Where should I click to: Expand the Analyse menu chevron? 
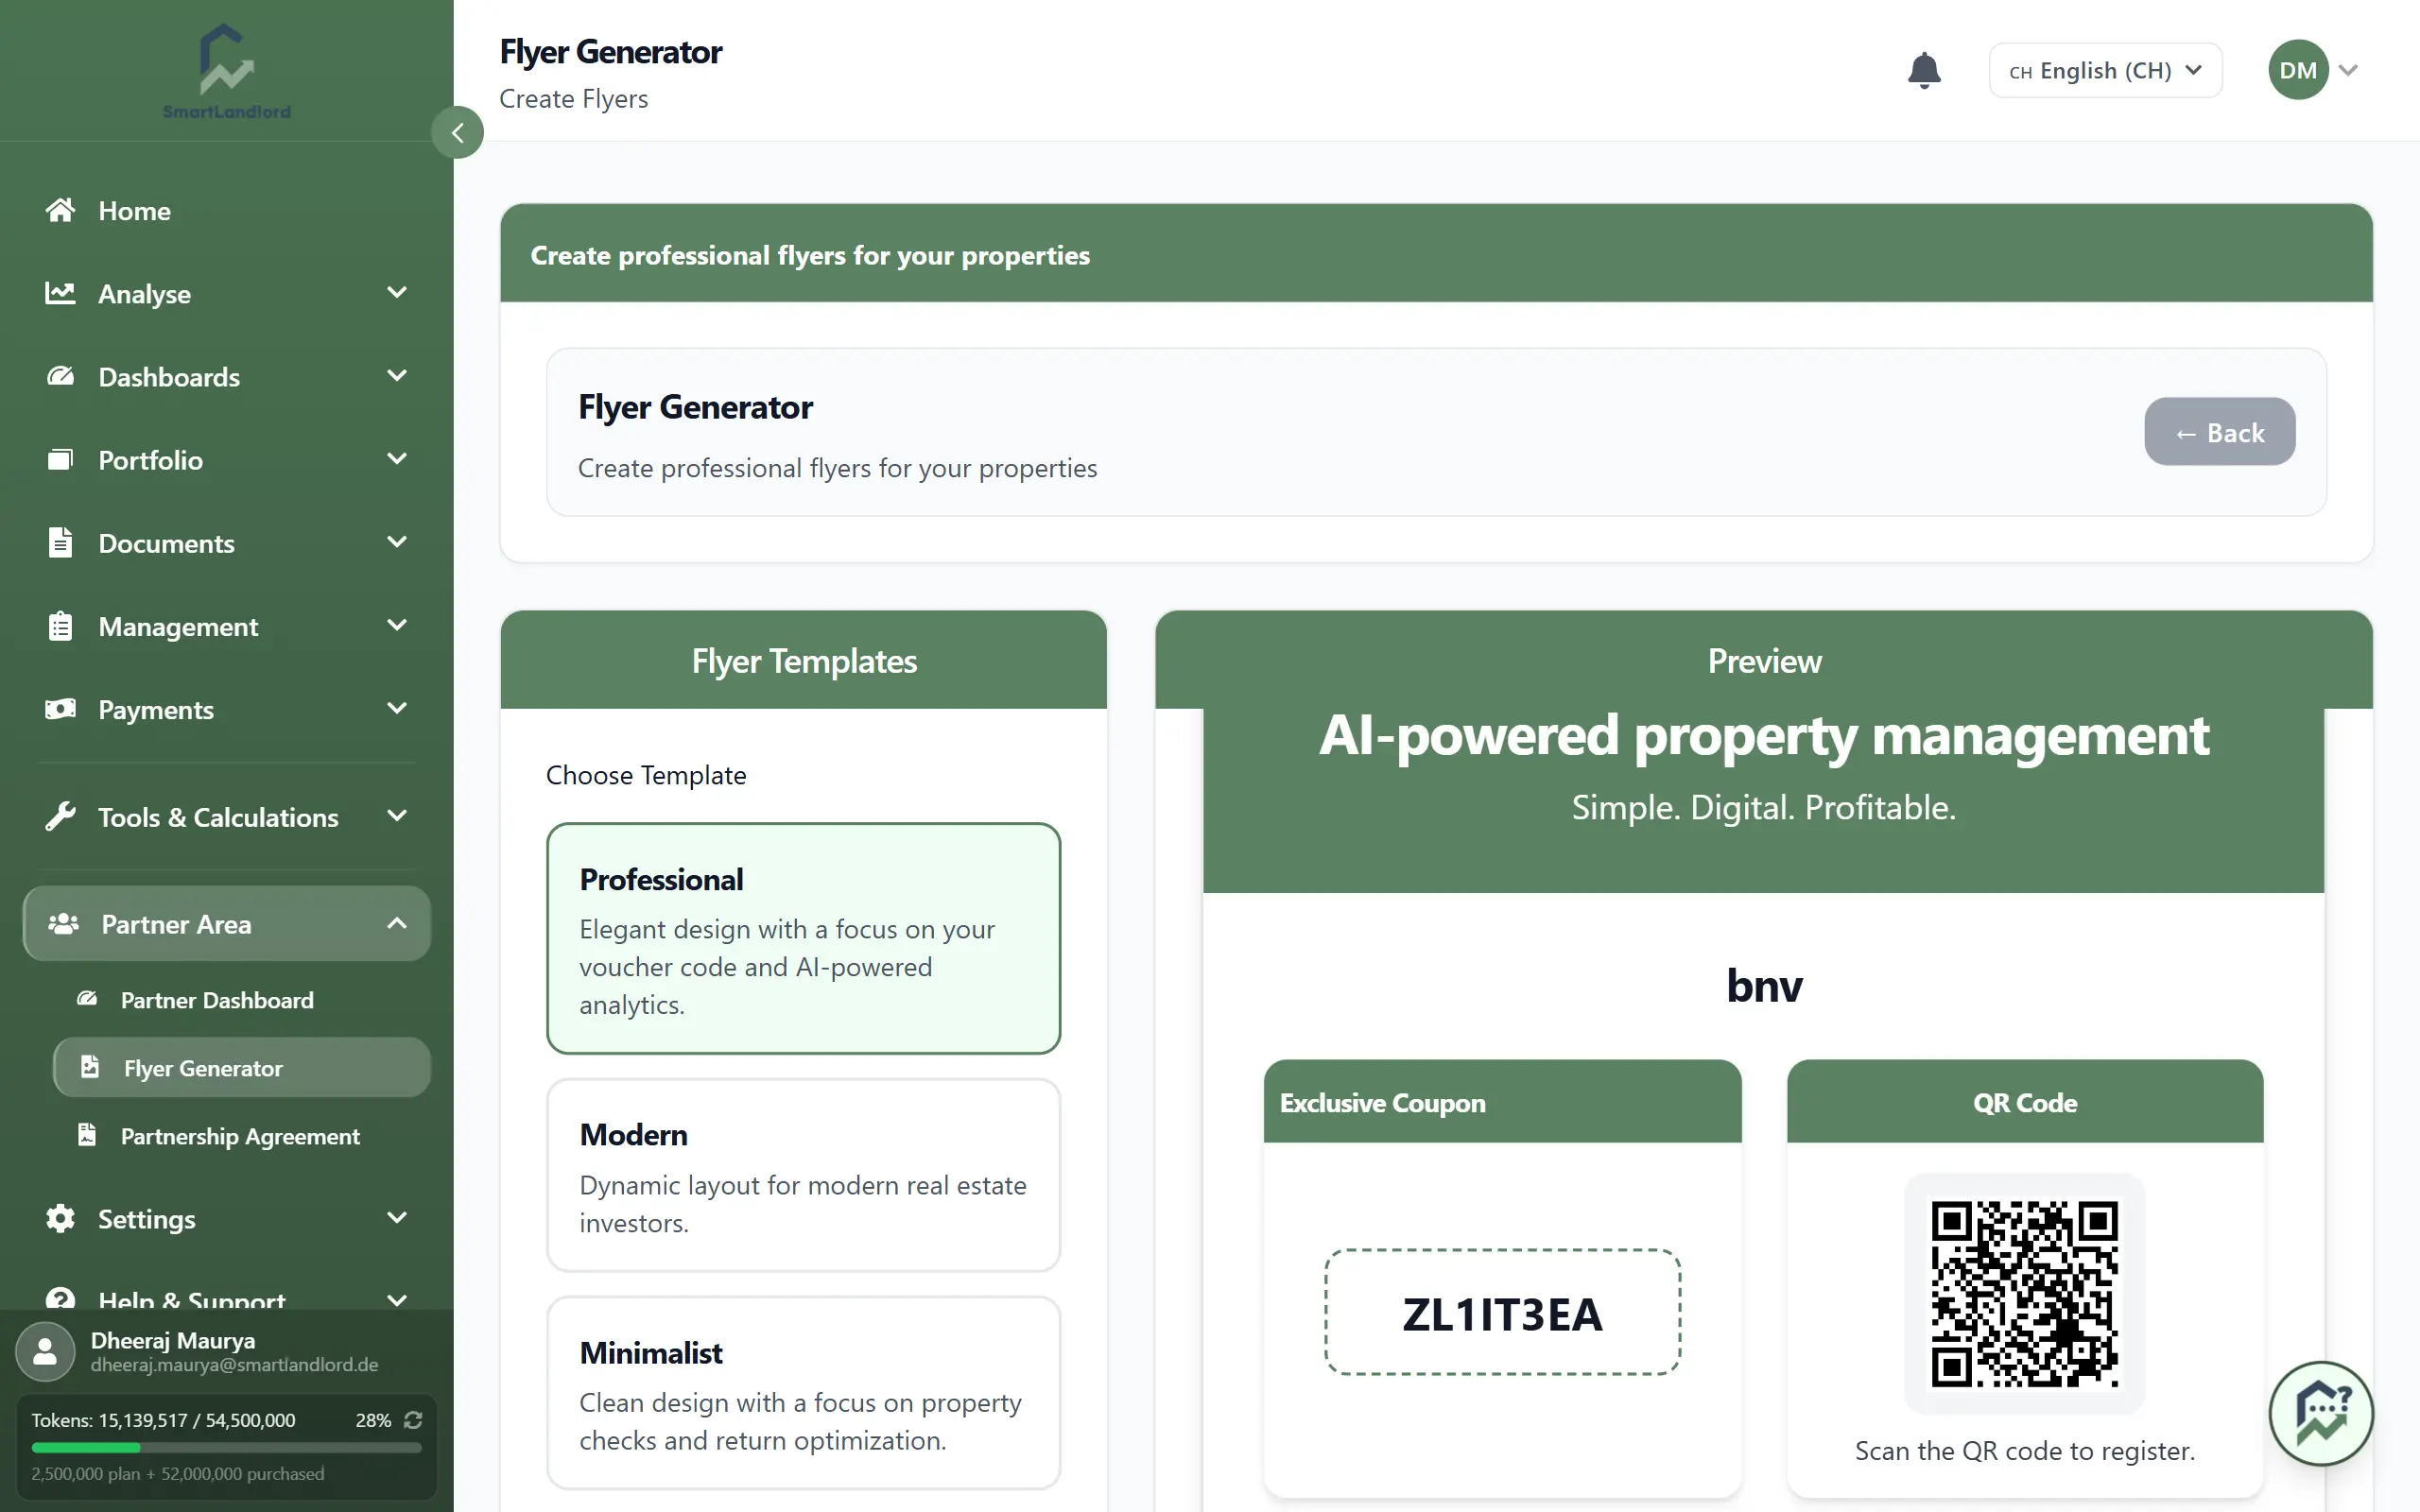click(x=397, y=292)
